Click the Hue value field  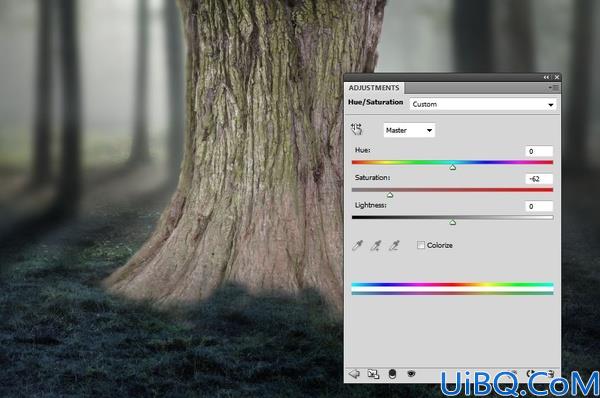coord(539,151)
